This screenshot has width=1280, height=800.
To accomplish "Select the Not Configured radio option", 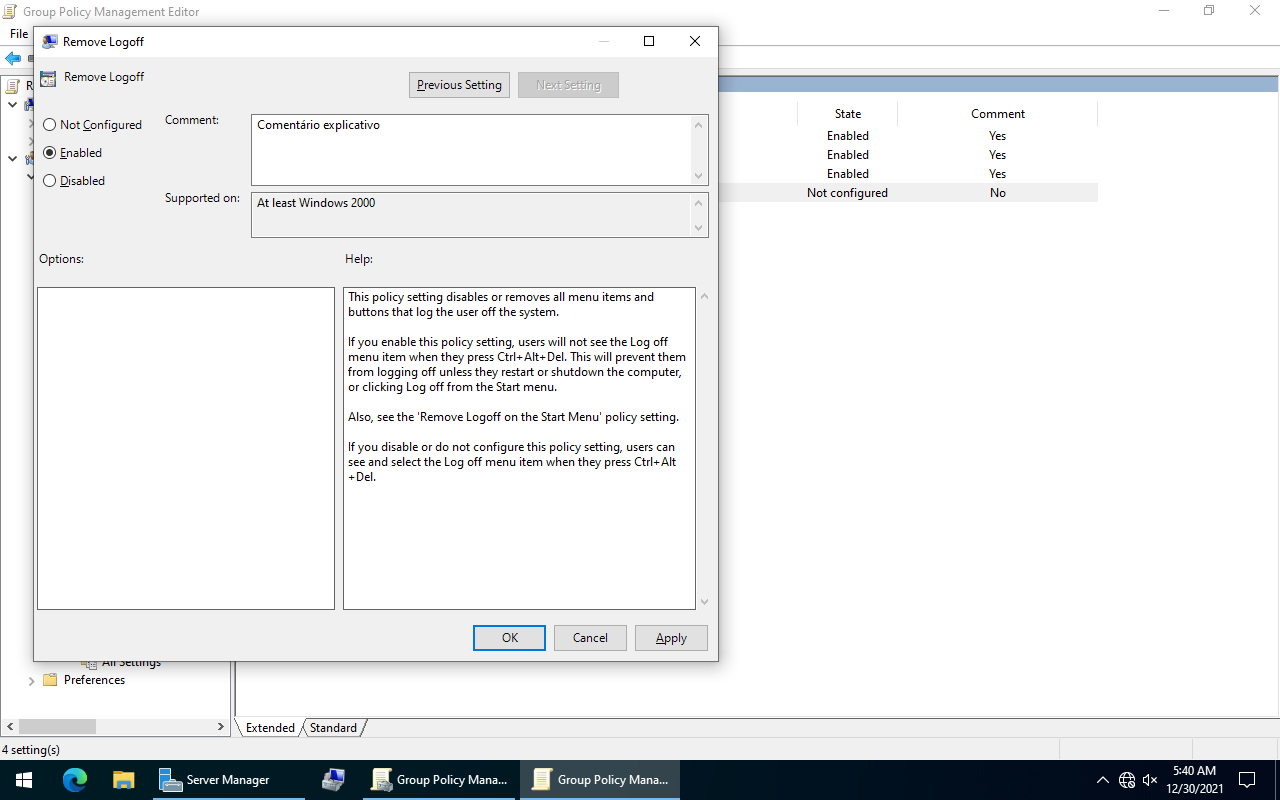I will (50, 125).
